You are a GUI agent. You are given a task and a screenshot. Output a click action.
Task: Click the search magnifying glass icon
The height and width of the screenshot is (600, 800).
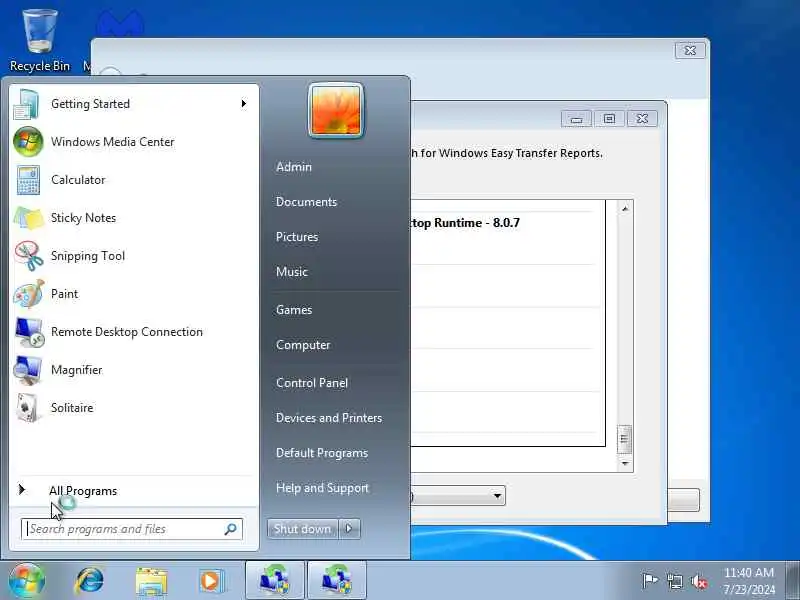click(231, 529)
